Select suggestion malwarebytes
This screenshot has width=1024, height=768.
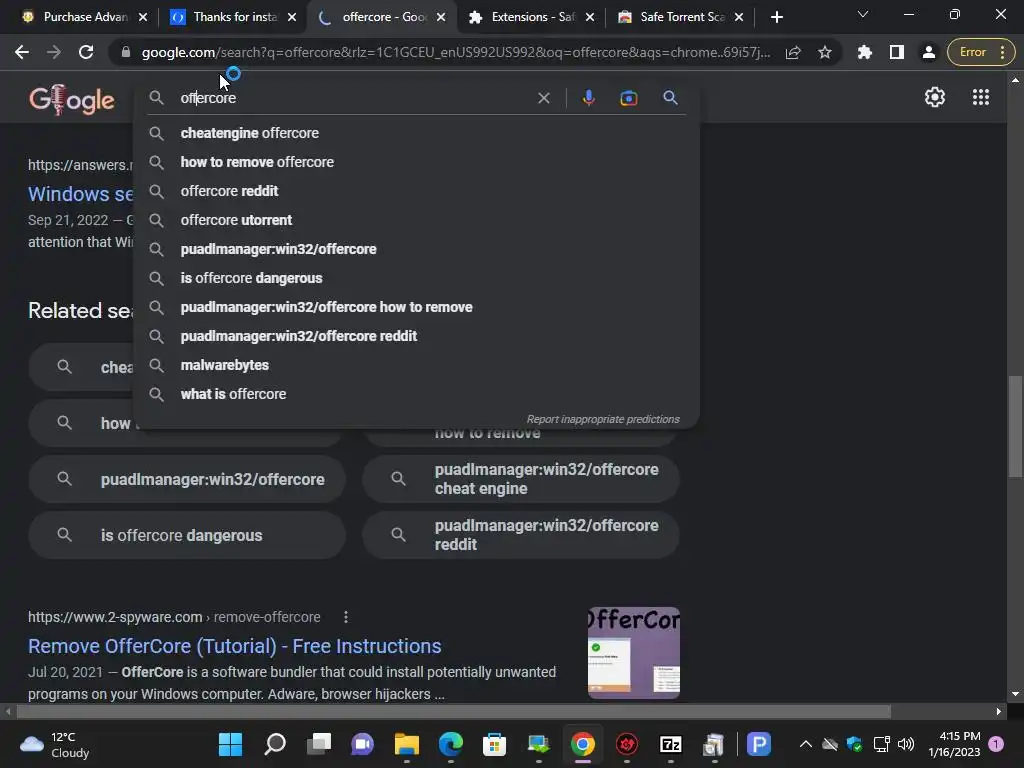[x=416, y=365]
